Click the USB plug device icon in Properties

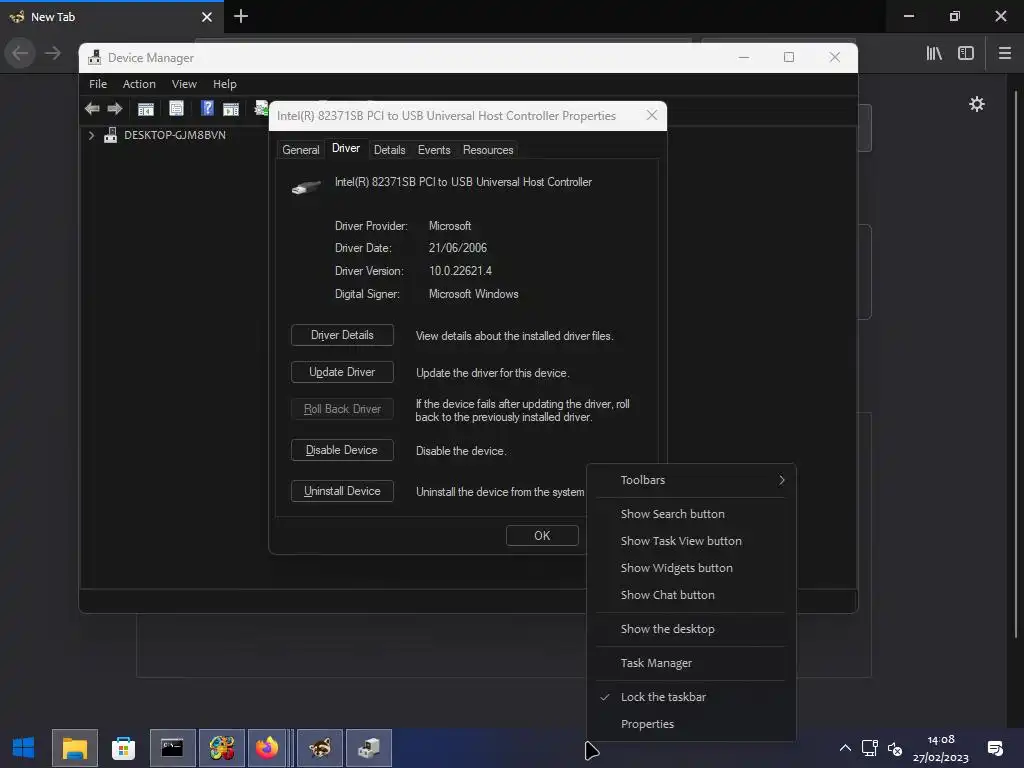click(306, 187)
